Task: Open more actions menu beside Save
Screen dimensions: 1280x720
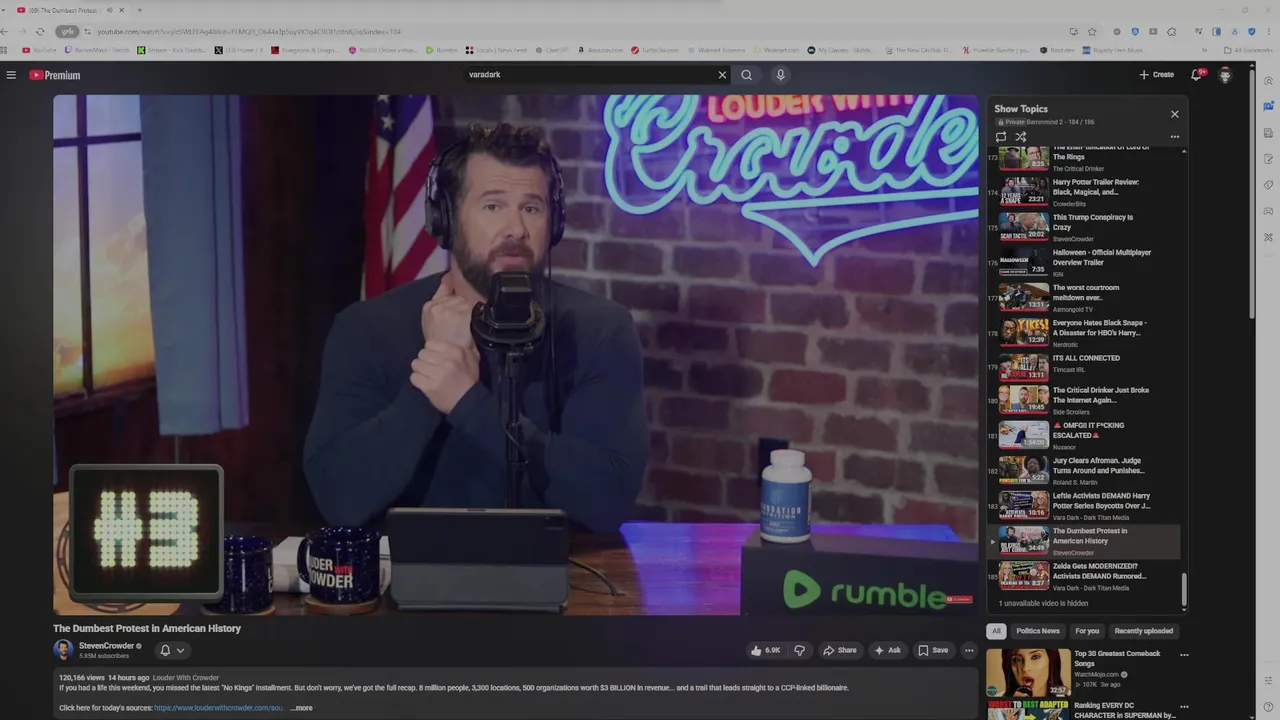Action: tap(968, 650)
